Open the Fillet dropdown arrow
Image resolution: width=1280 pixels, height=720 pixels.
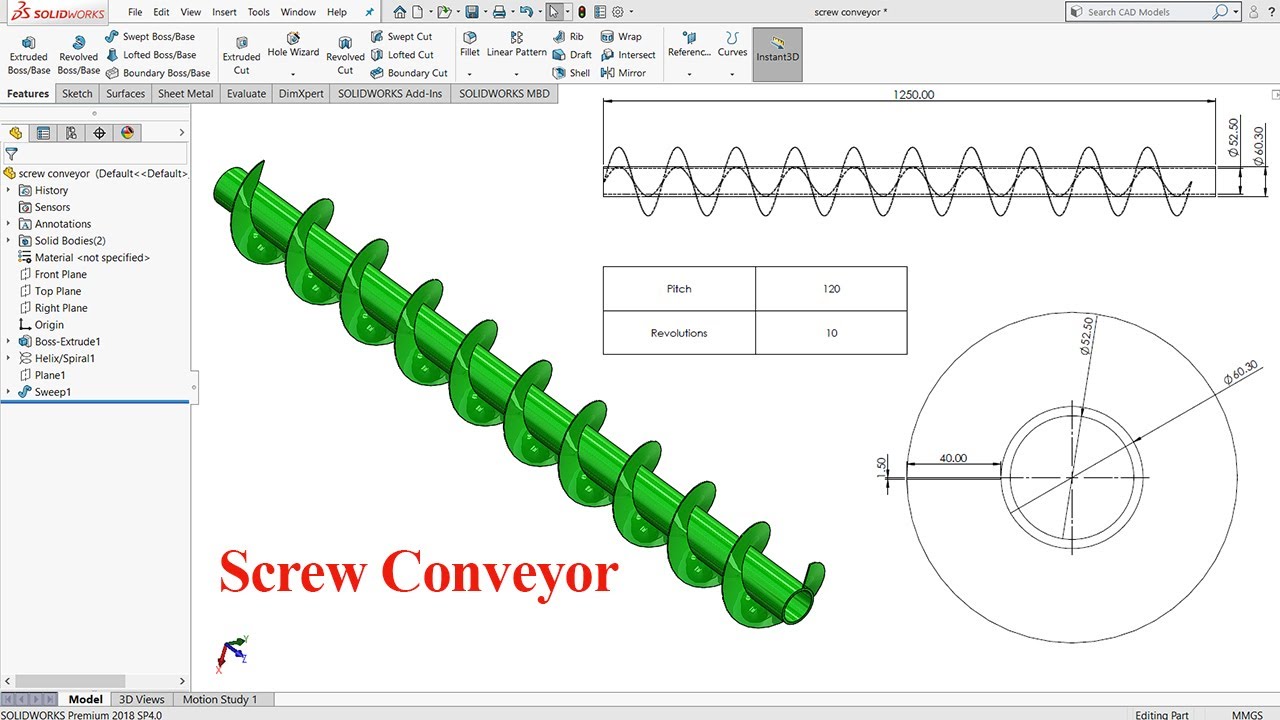click(470, 74)
